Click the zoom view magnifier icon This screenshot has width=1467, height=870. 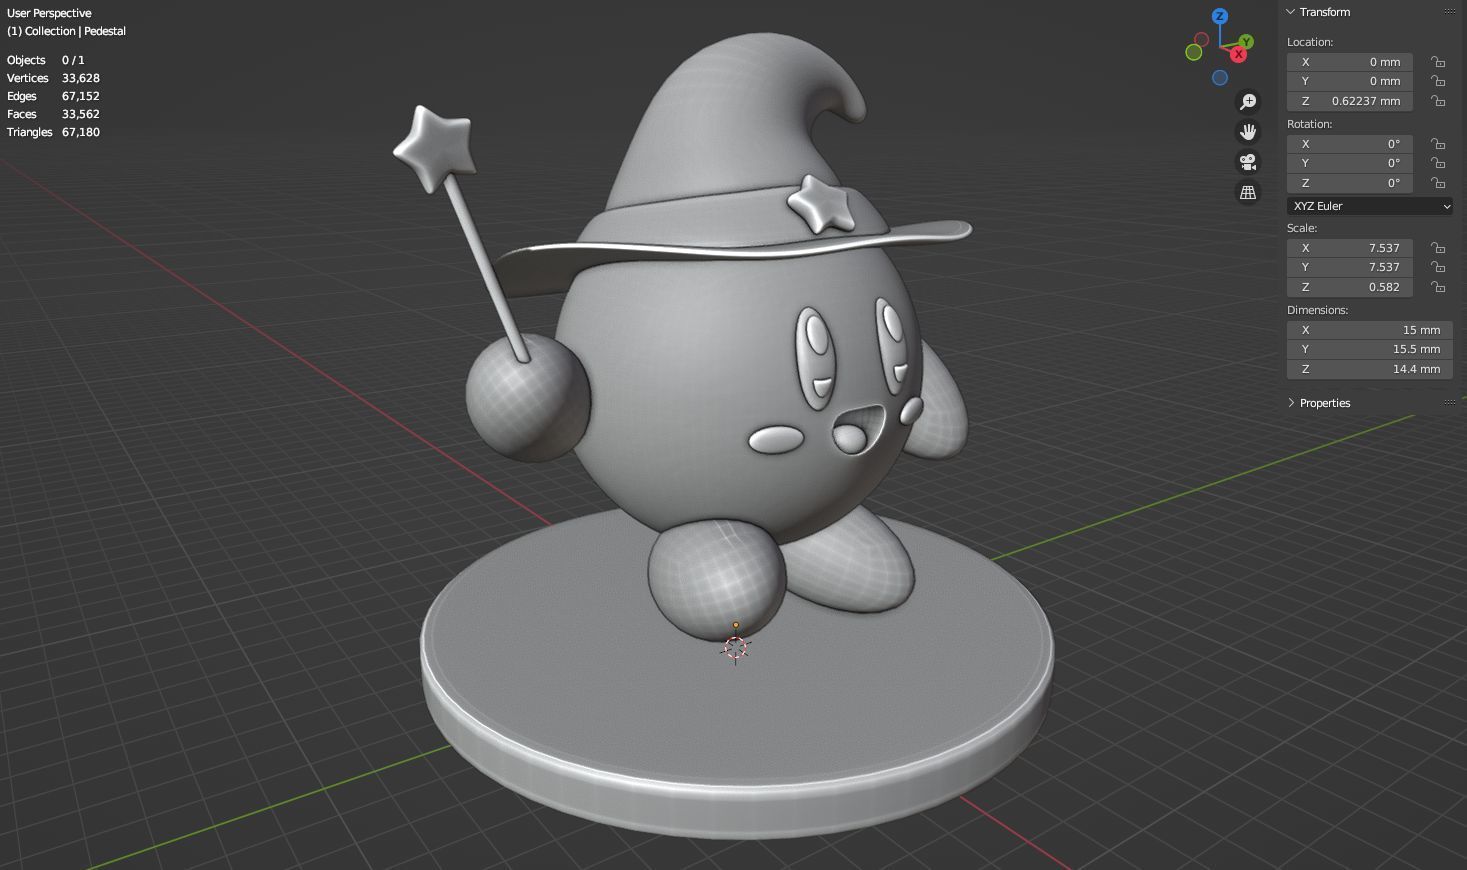pos(1248,102)
